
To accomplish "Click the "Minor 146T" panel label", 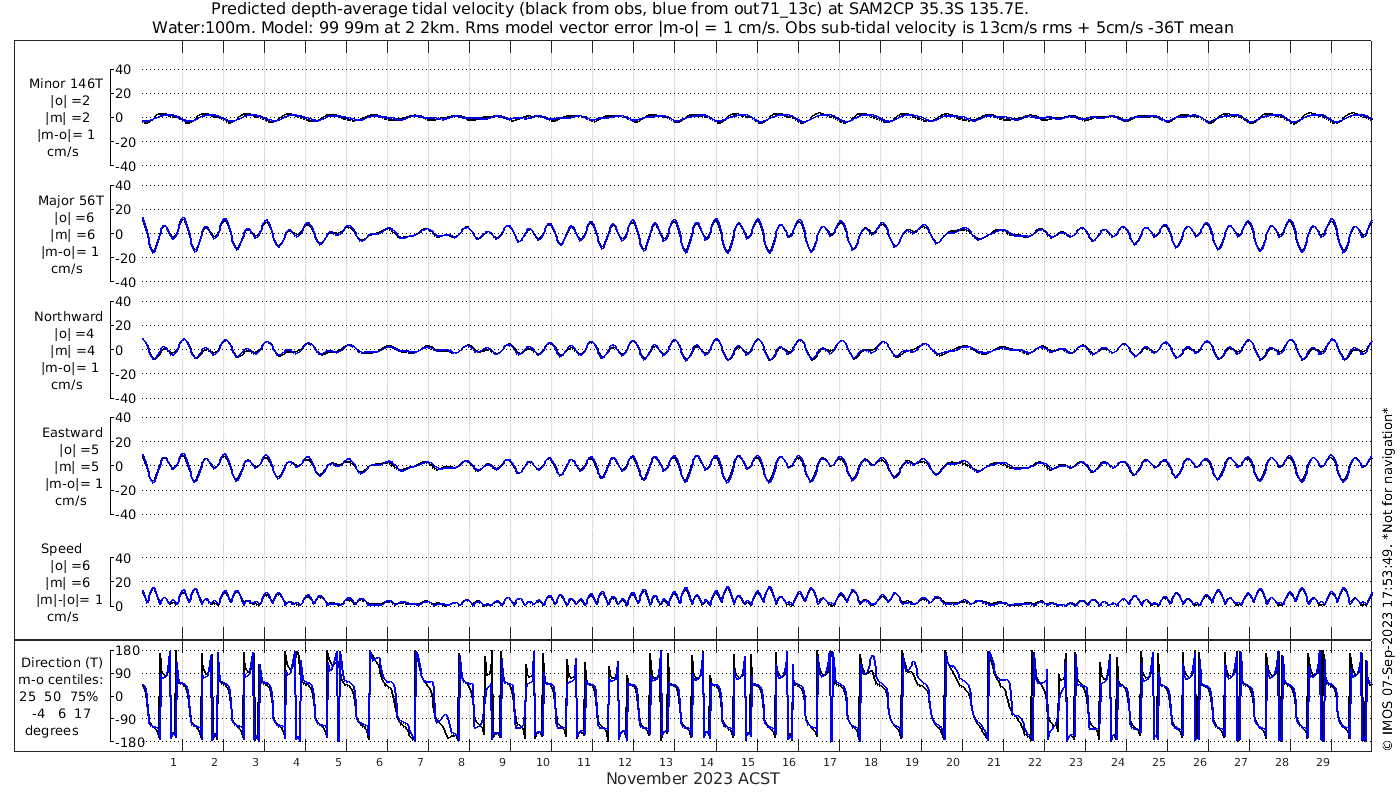I will coord(66,84).
